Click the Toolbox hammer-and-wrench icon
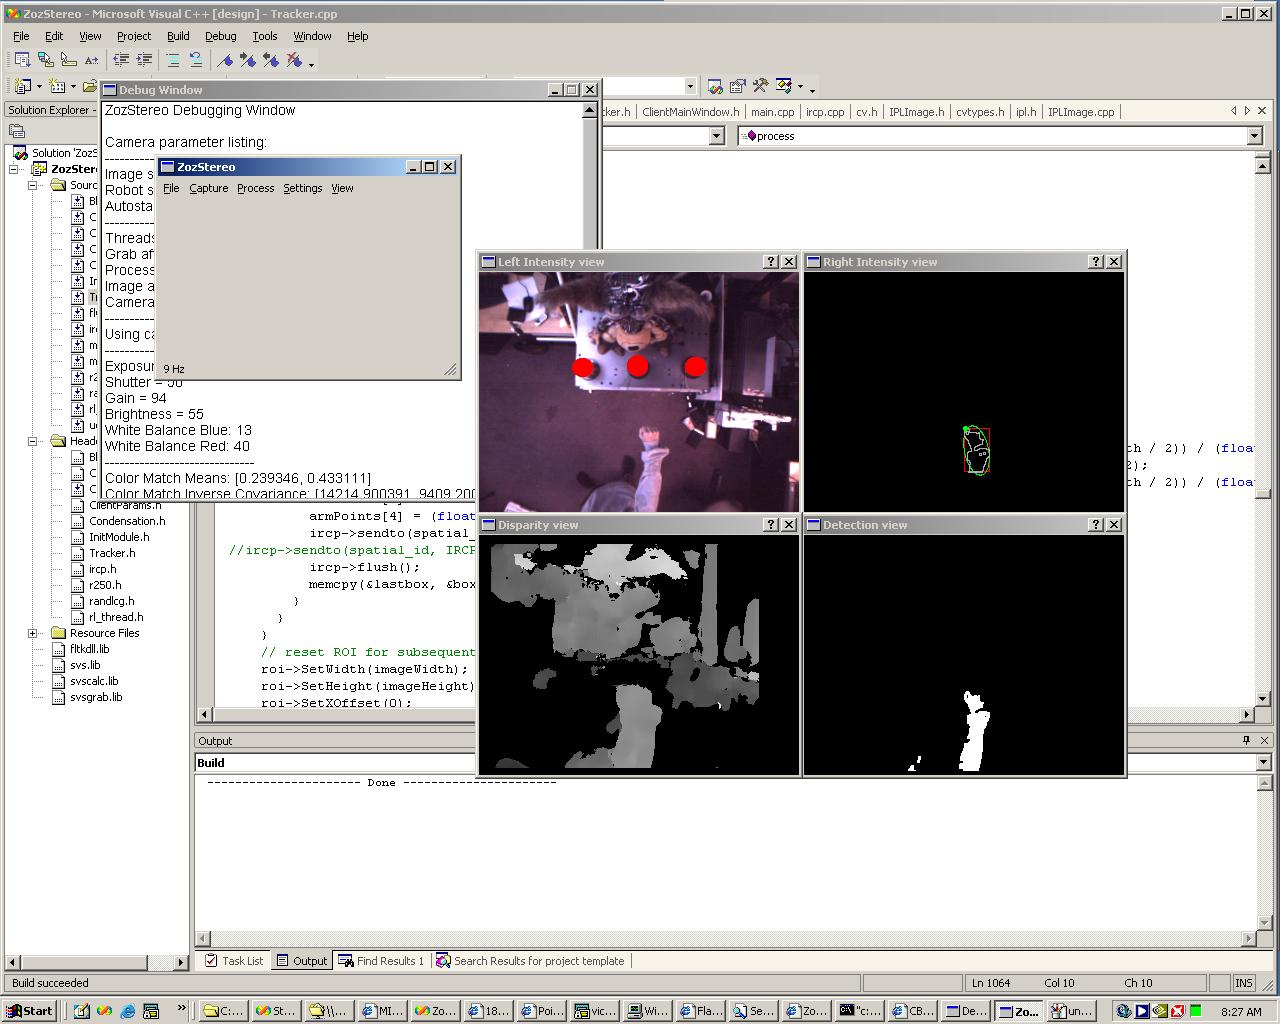This screenshot has width=1280, height=1024. click(761, 87)
